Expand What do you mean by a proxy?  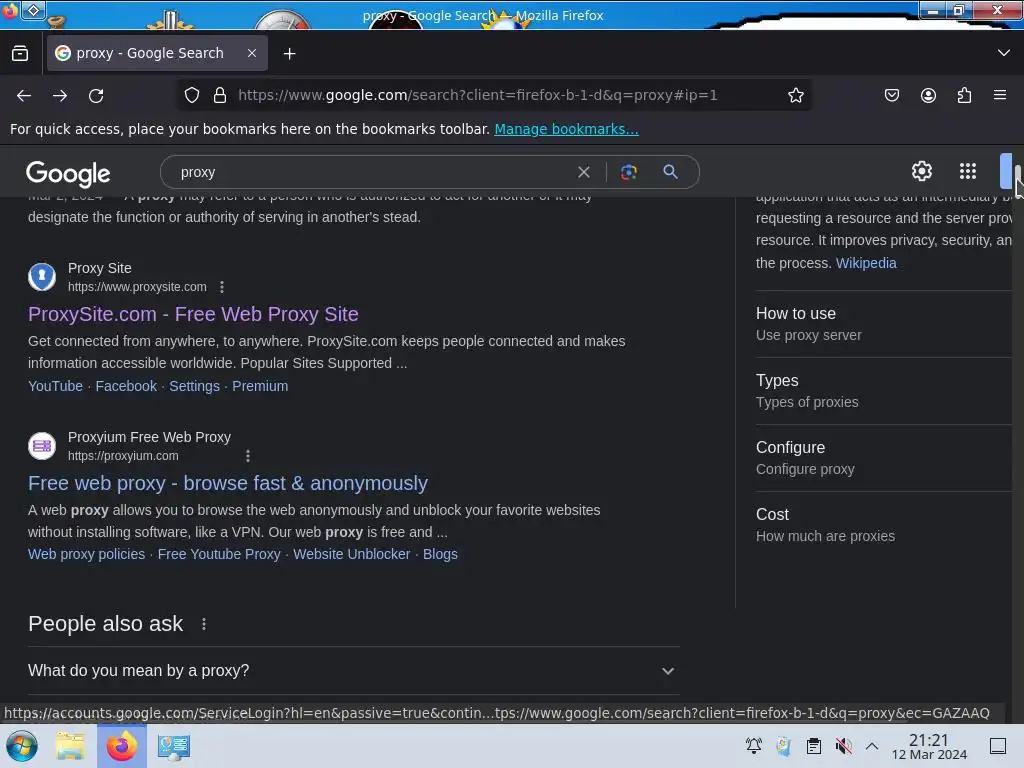click(x=353, y=671)
